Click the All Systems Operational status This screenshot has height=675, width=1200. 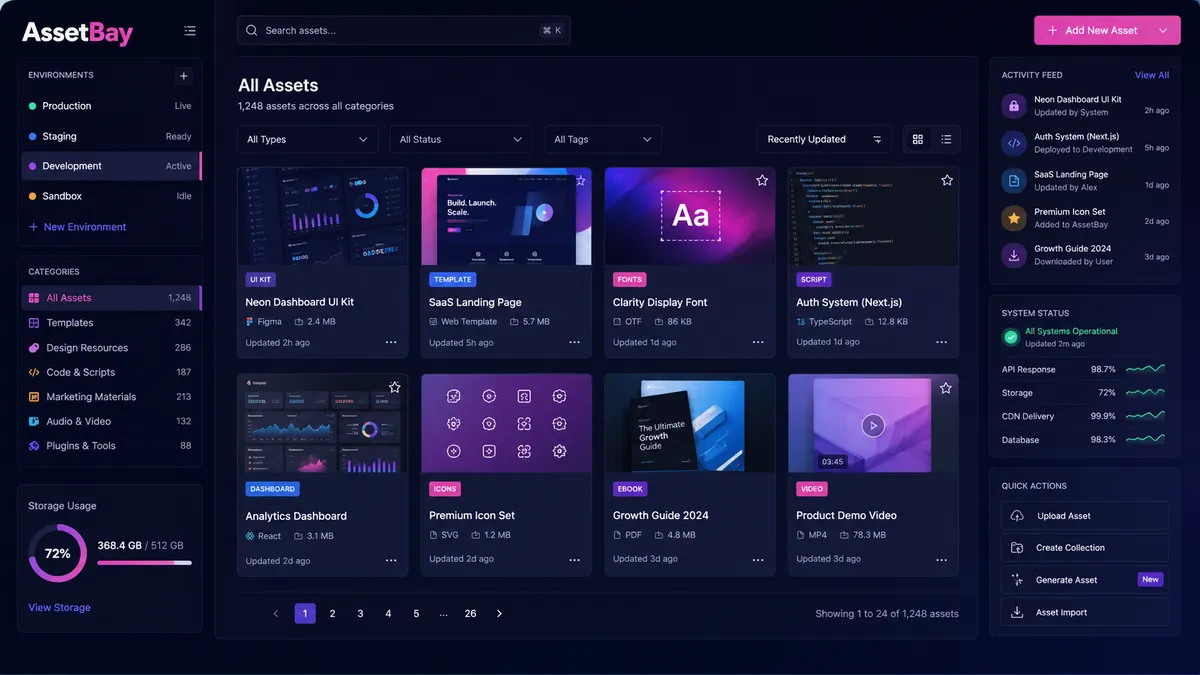1071,331
